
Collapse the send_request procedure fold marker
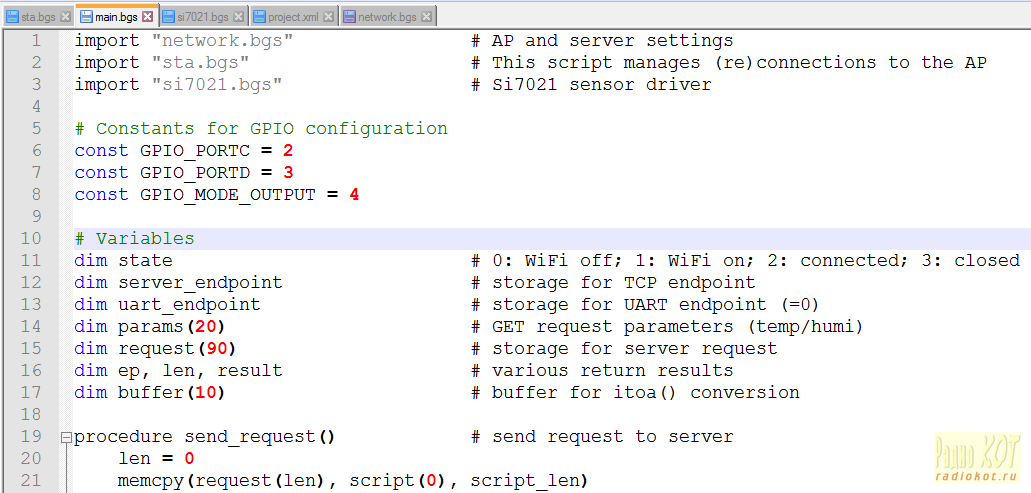pos(66,437)
